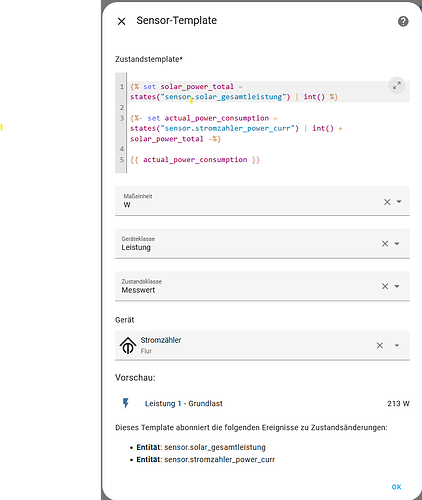Screen dimensions: 422x500
Task: Open the help question mark icon
Action: [x=403, y=21]
